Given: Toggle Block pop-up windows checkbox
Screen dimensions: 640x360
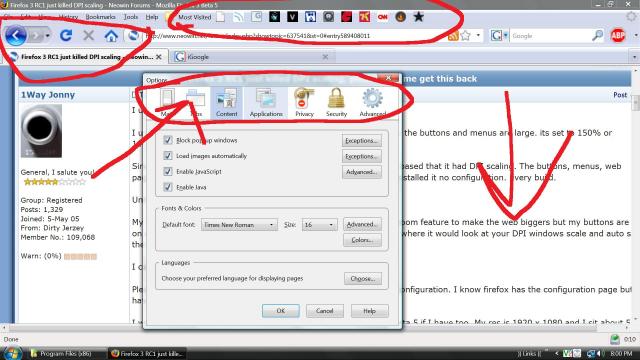Looking at the screenshot, I should click(167, 140).
